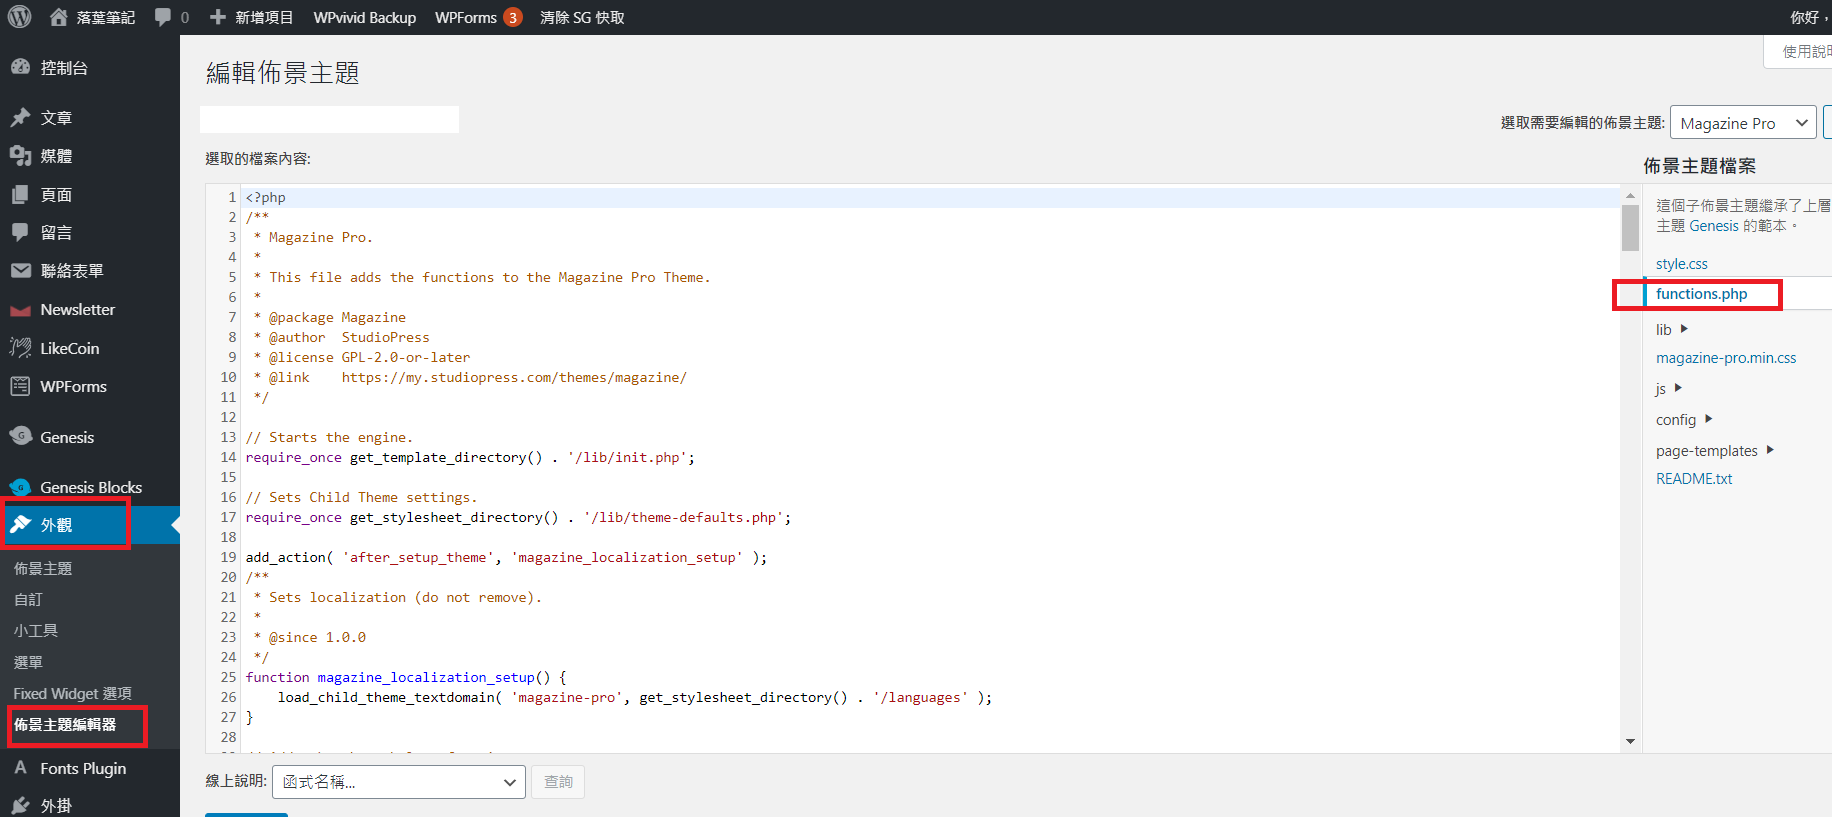
Task: Expand the lib folder
Action: (x=1684, y=329)
